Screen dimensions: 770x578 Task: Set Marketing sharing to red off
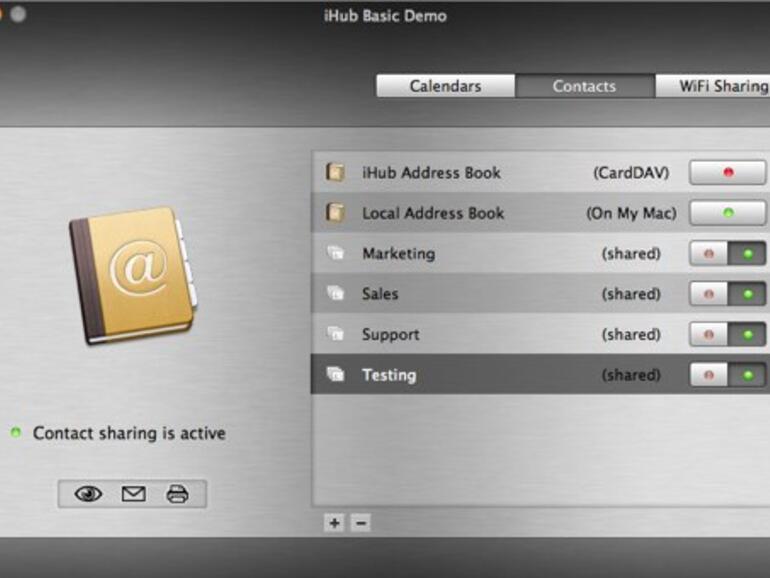(709, 253)
